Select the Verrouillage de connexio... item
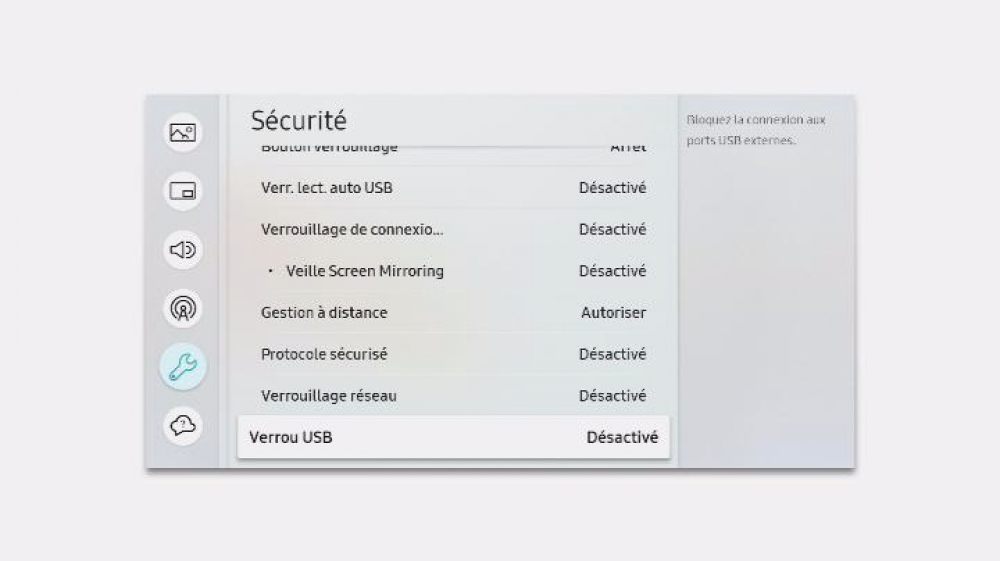Viewport: 1000px width, 561px height. point(352,230)
